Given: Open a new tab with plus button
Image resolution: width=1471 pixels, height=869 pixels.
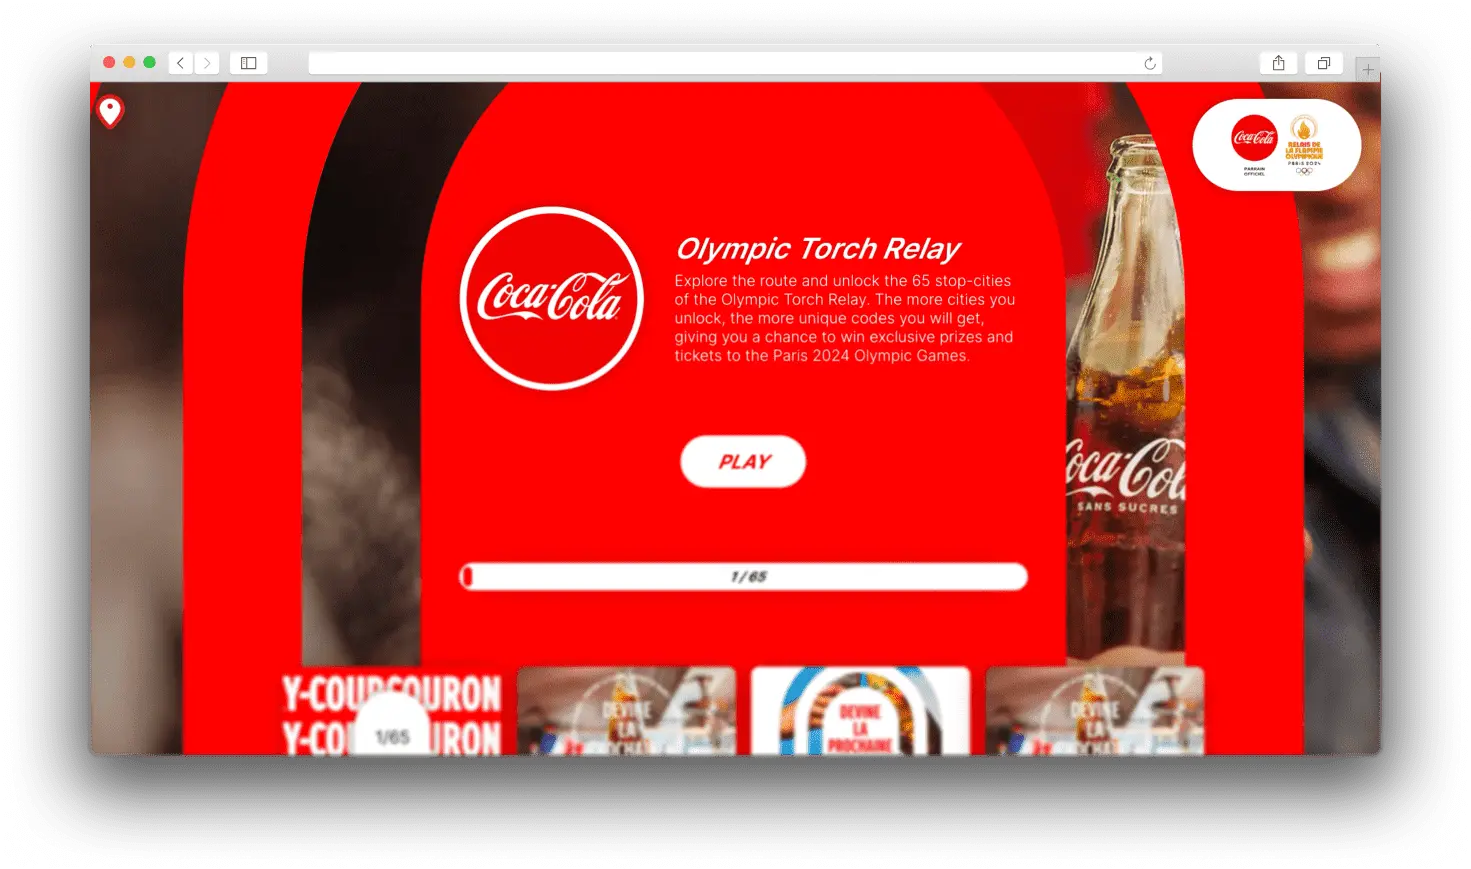Looking at the screenshot, I should [1367, 69].
